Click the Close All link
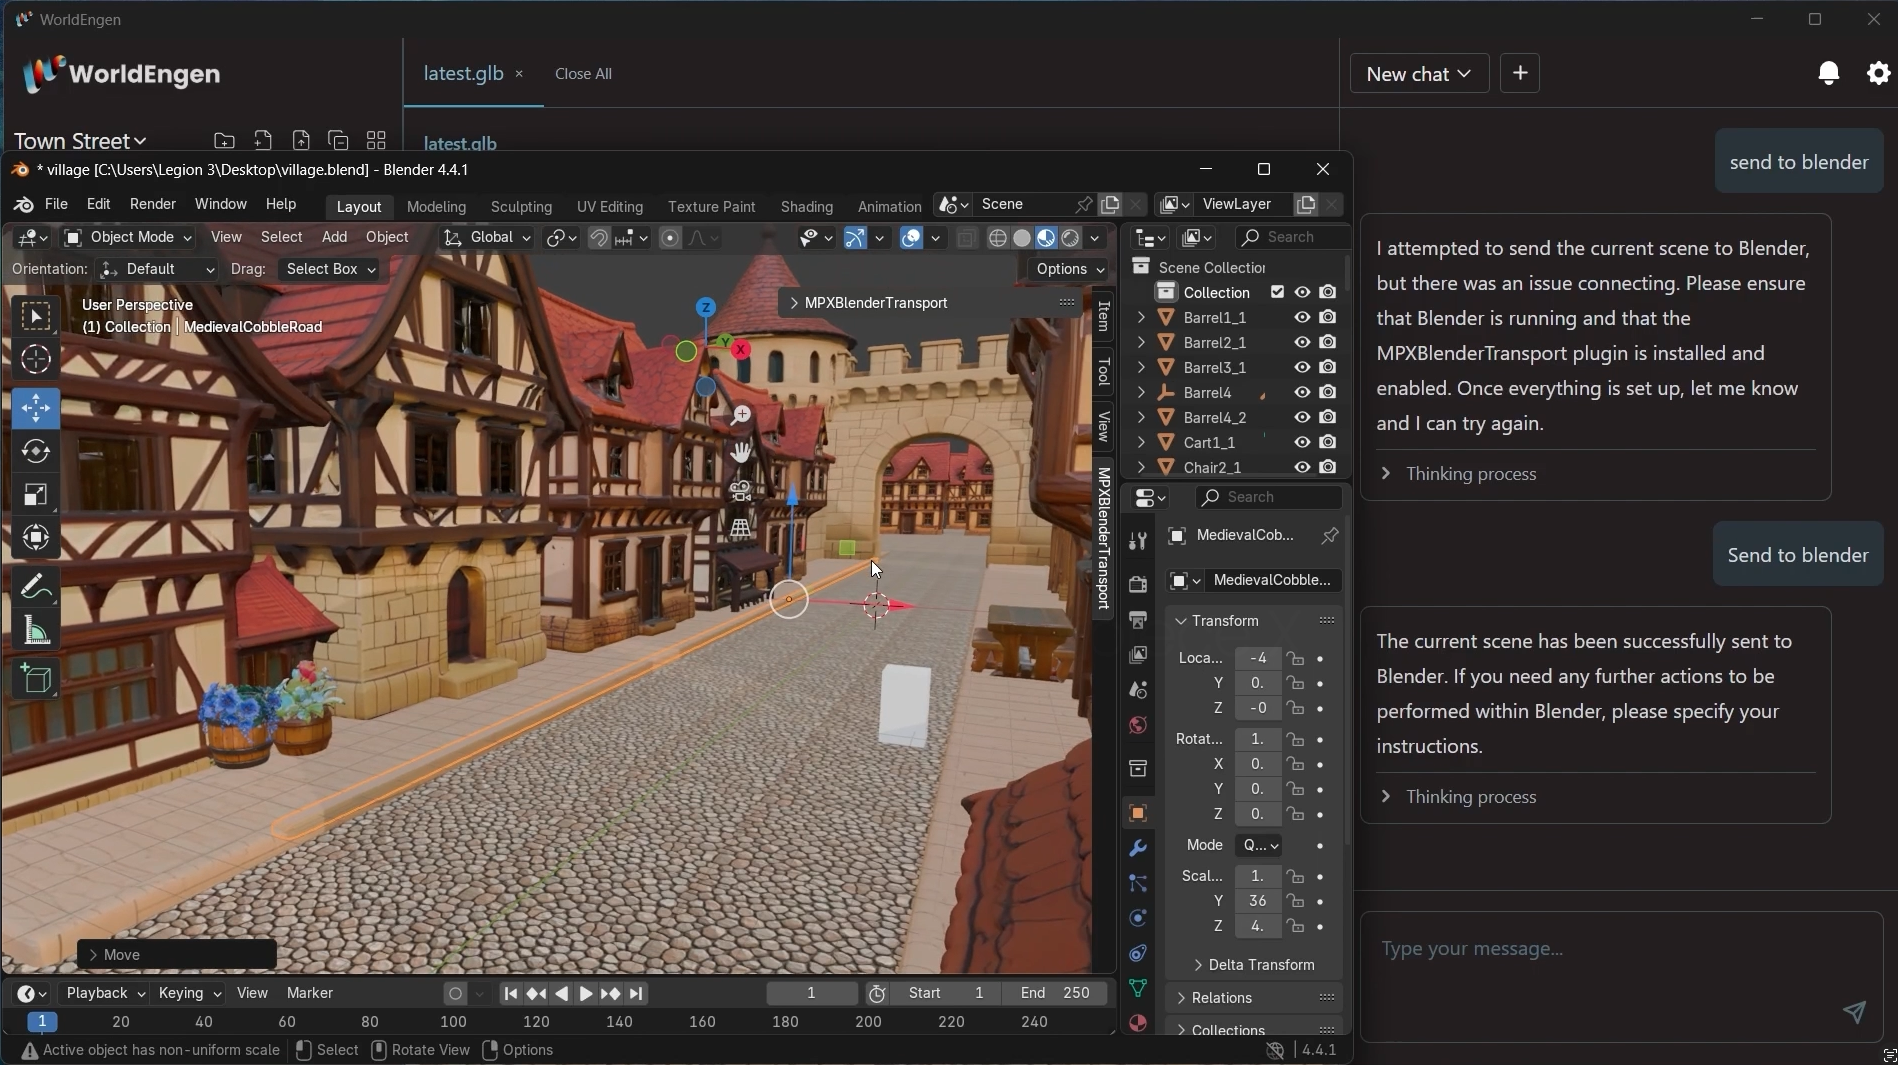Screen dimensions: 1898x1065 click(x=583, y=74)
